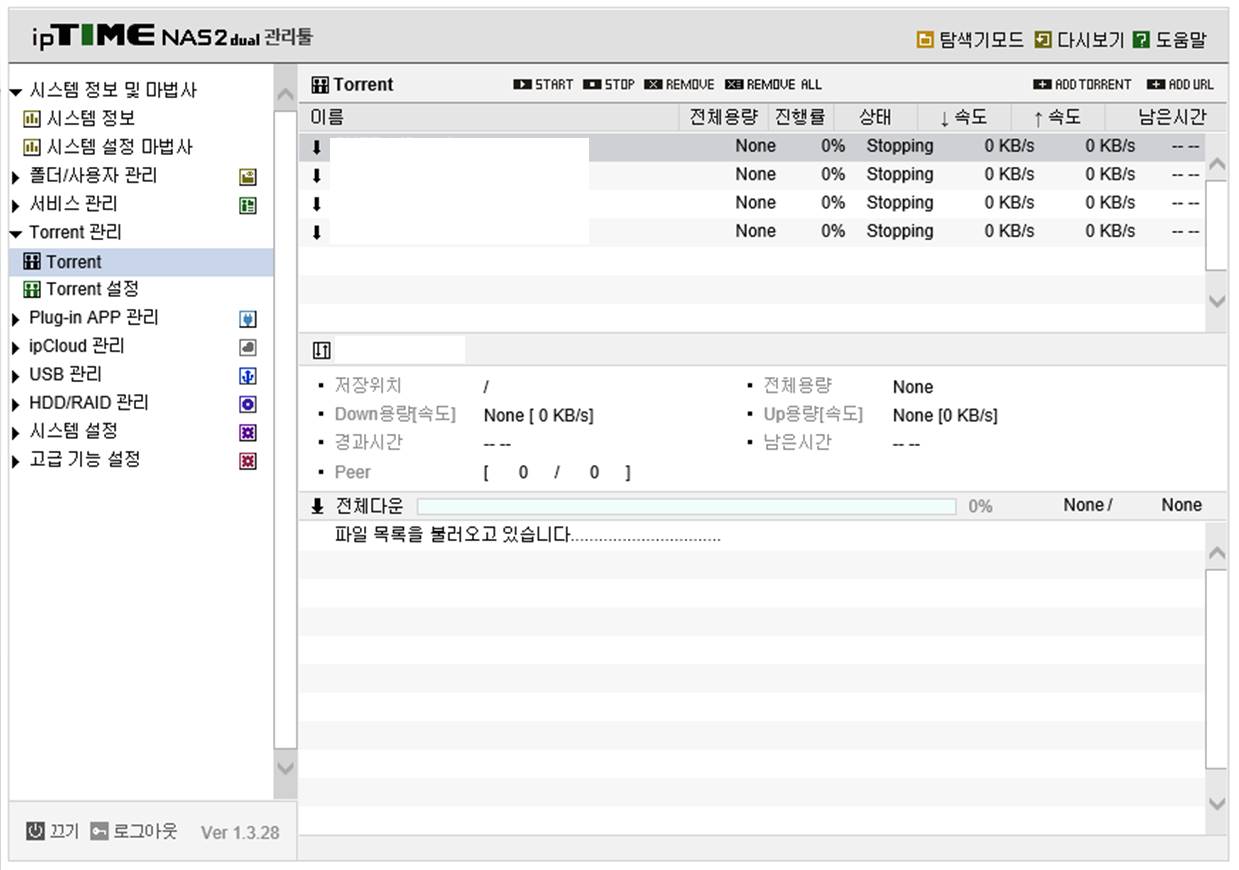Click the Torrent panel header icon
1239x870 pixels.
coord(320,85)
